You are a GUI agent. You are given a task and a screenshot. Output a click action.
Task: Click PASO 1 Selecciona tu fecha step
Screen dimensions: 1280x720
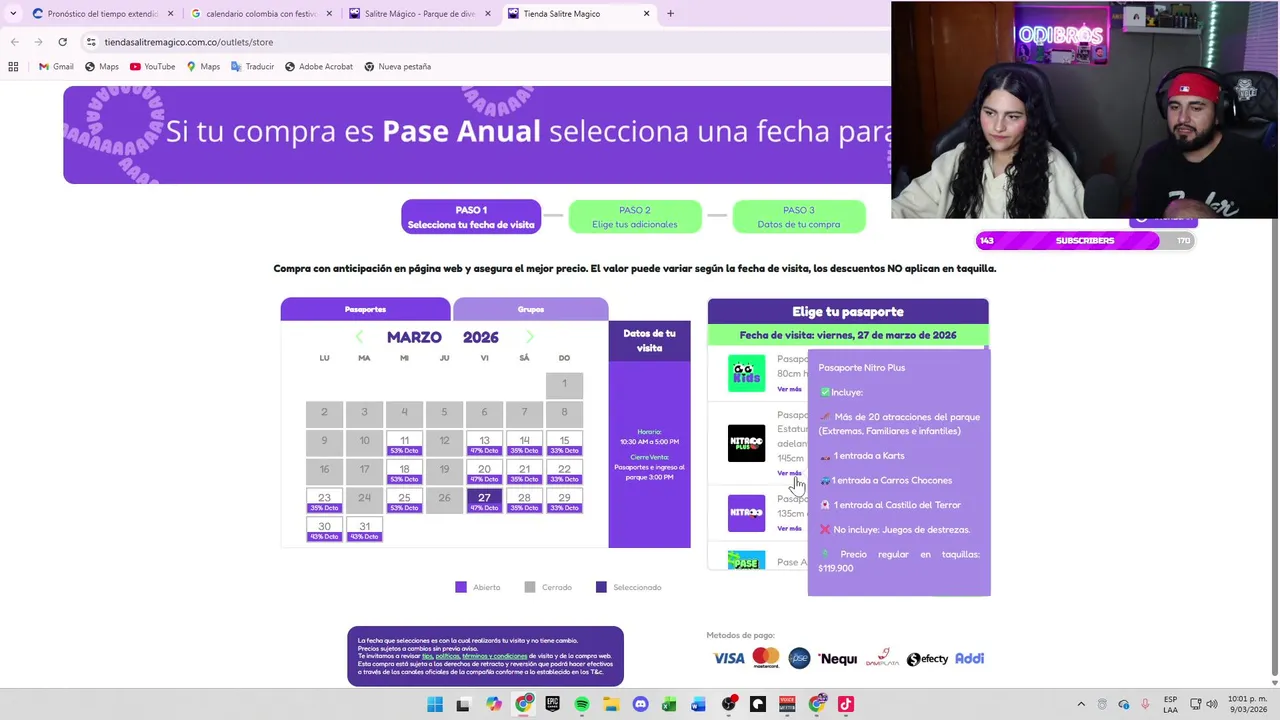tap(471, 217)
